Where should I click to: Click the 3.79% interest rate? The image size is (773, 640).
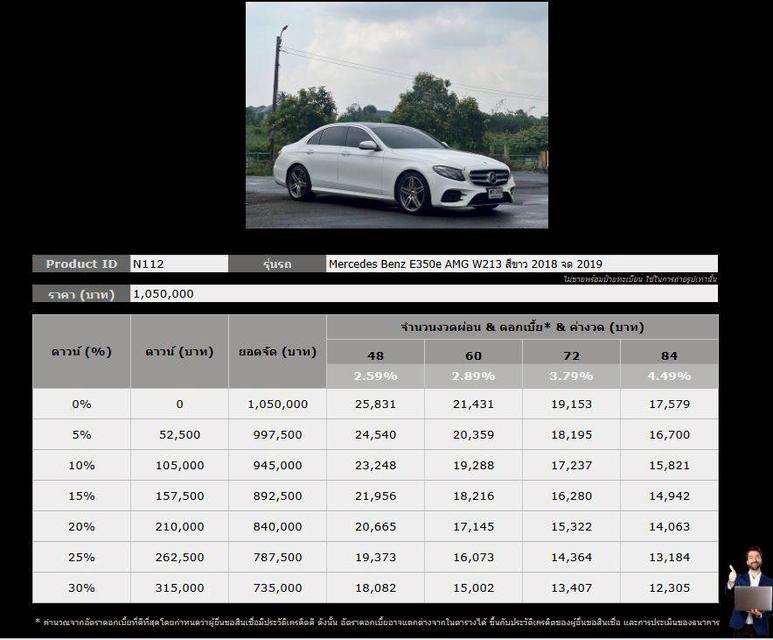click(x=571, y=376)
